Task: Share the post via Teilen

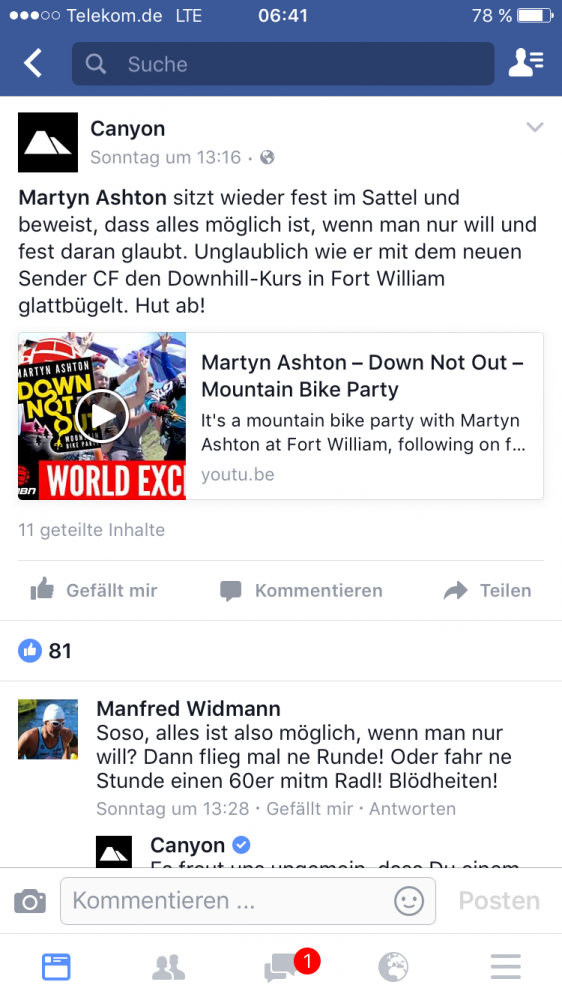Action: 488,591
